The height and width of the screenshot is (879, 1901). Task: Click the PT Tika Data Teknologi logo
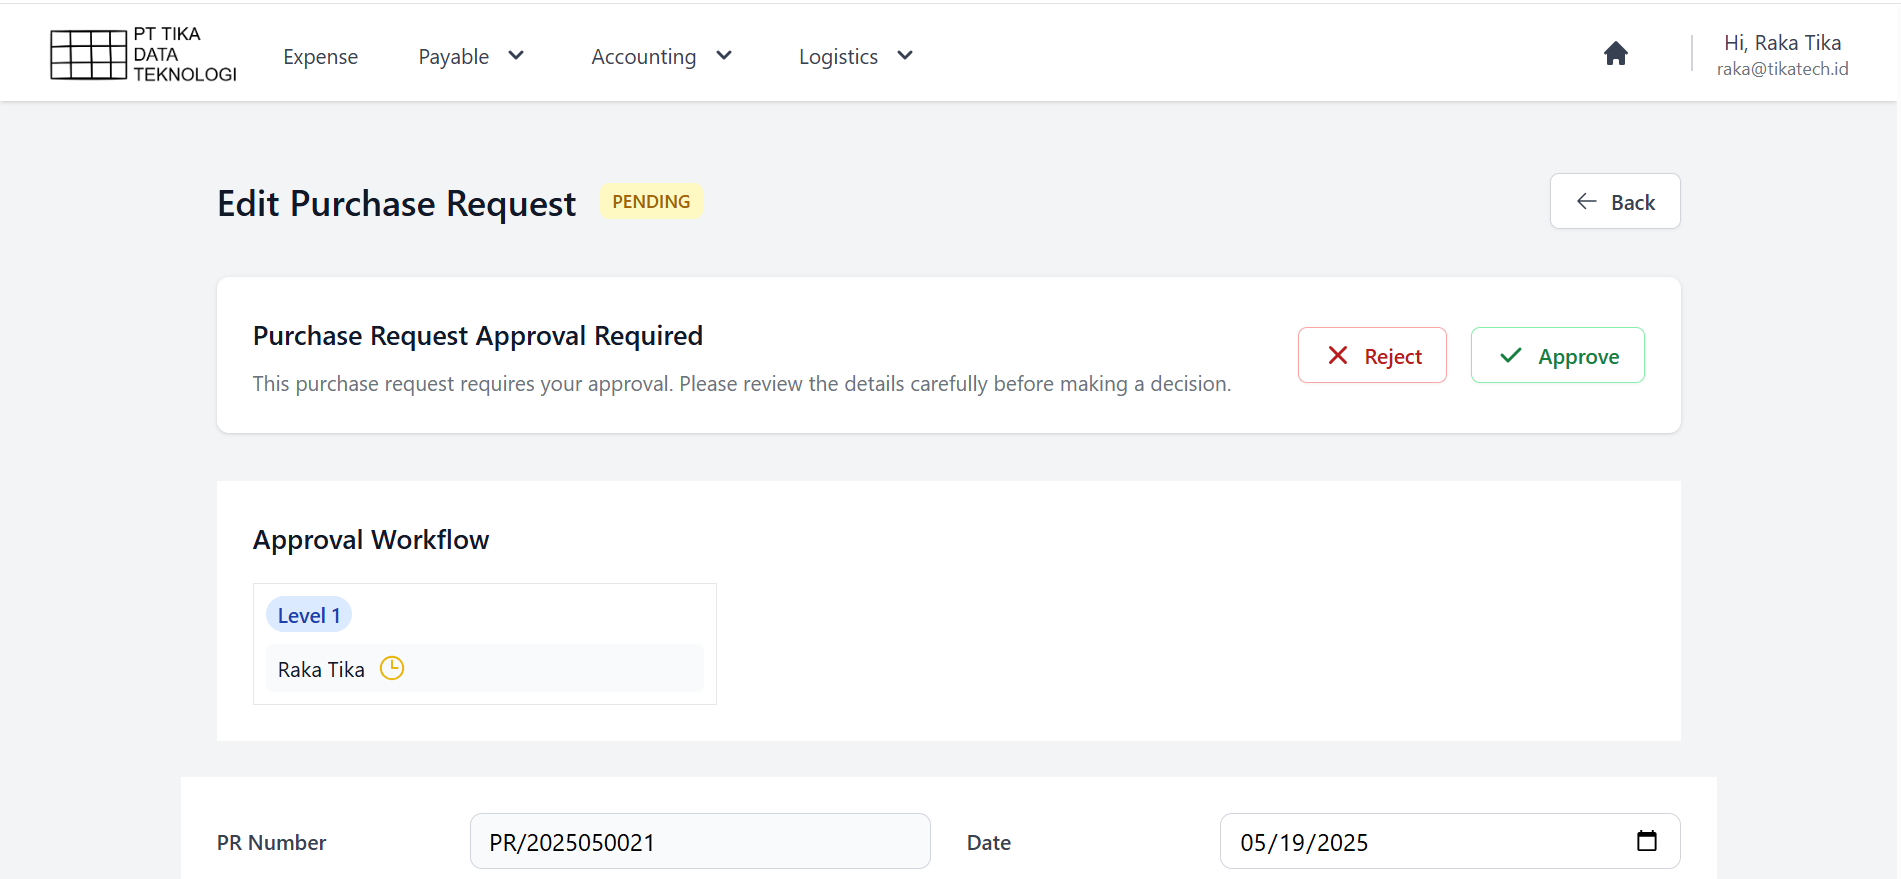(x=143, y=54)
